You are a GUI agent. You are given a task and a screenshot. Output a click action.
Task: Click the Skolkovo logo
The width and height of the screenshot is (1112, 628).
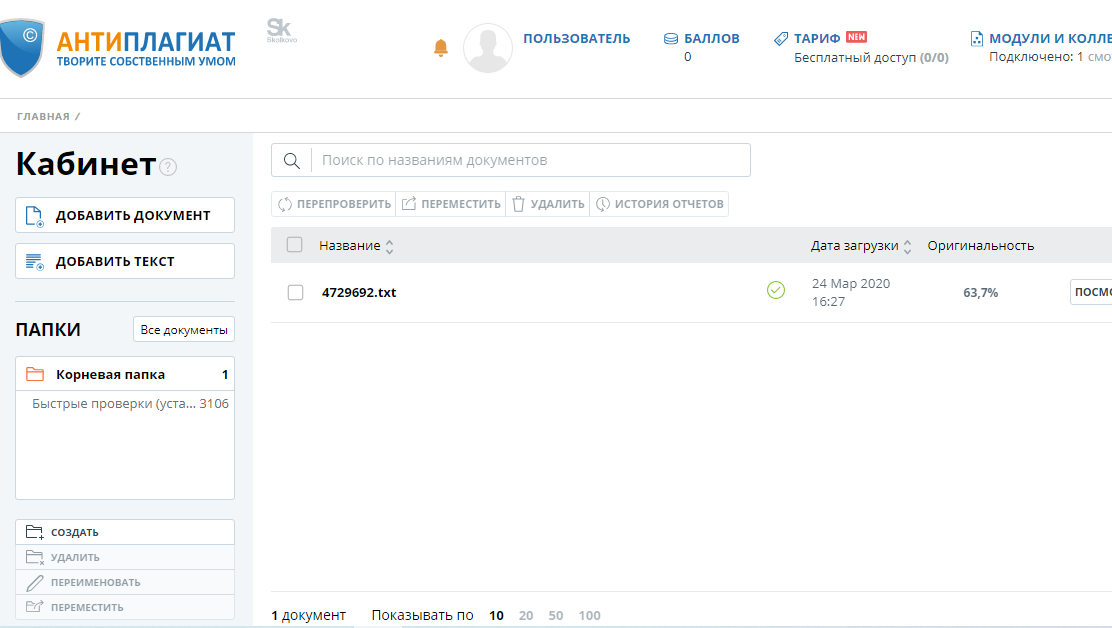coord(281,30)
